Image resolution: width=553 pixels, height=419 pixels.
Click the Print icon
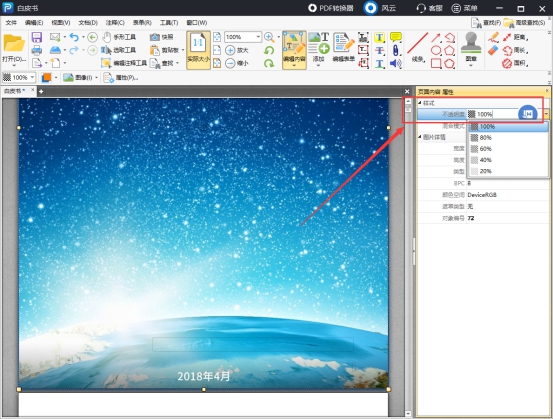(37, 50)
